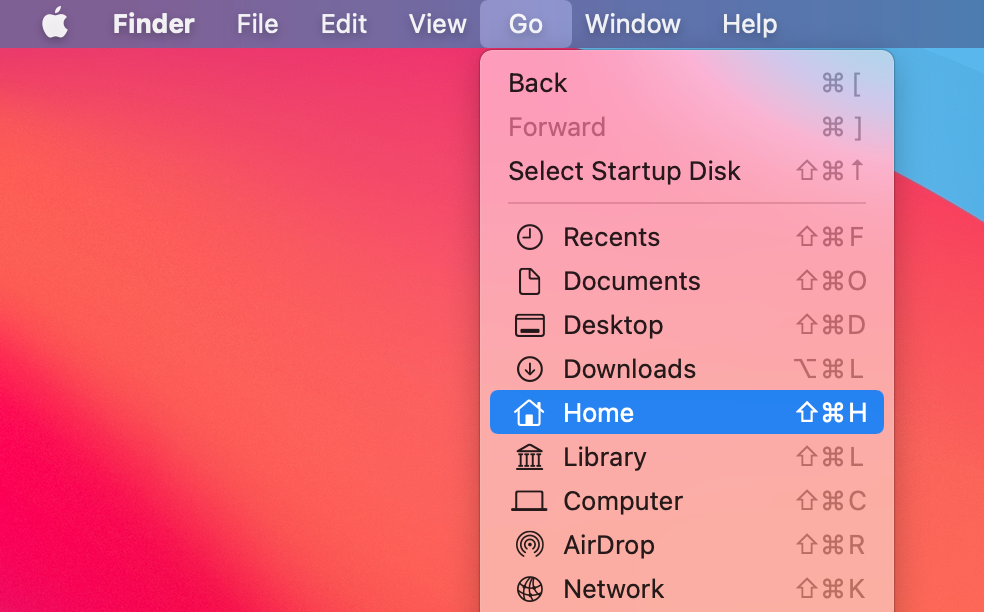984x612 pixels.
Task: Click the Network globe icon
Action: point(530,589)
